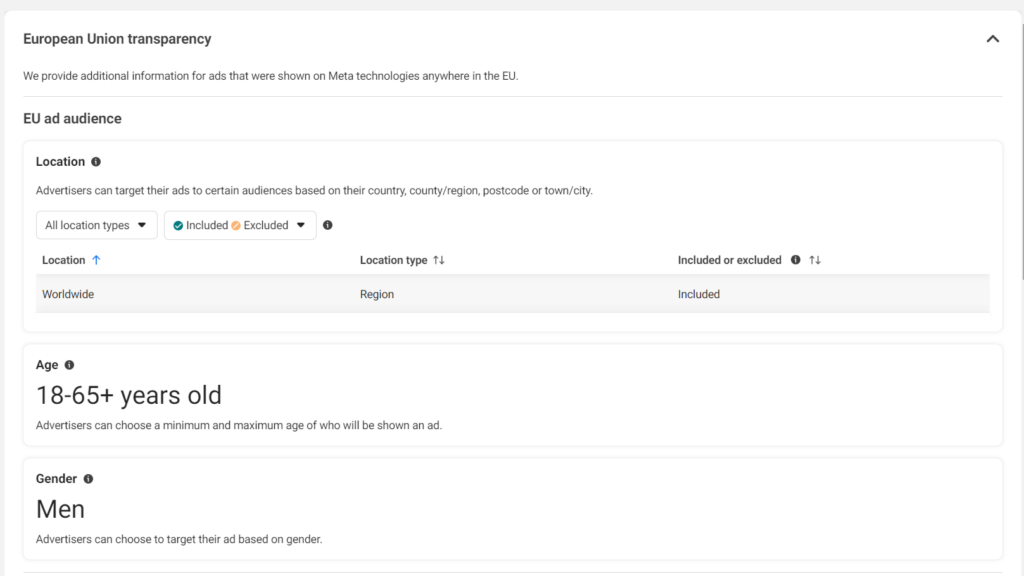Click the Location type column header label

pyautogui.click(x=393, y=260)
